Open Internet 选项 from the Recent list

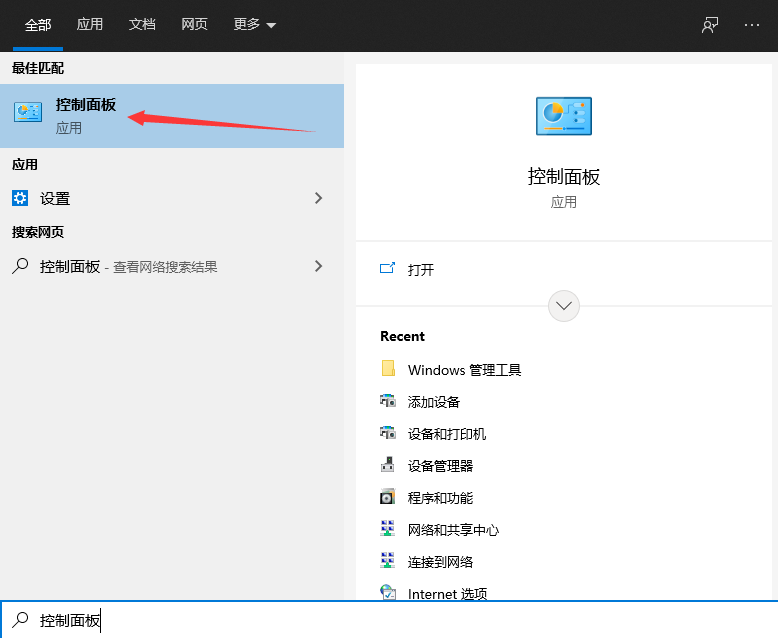pyautogui.click(x=447, y=593)
